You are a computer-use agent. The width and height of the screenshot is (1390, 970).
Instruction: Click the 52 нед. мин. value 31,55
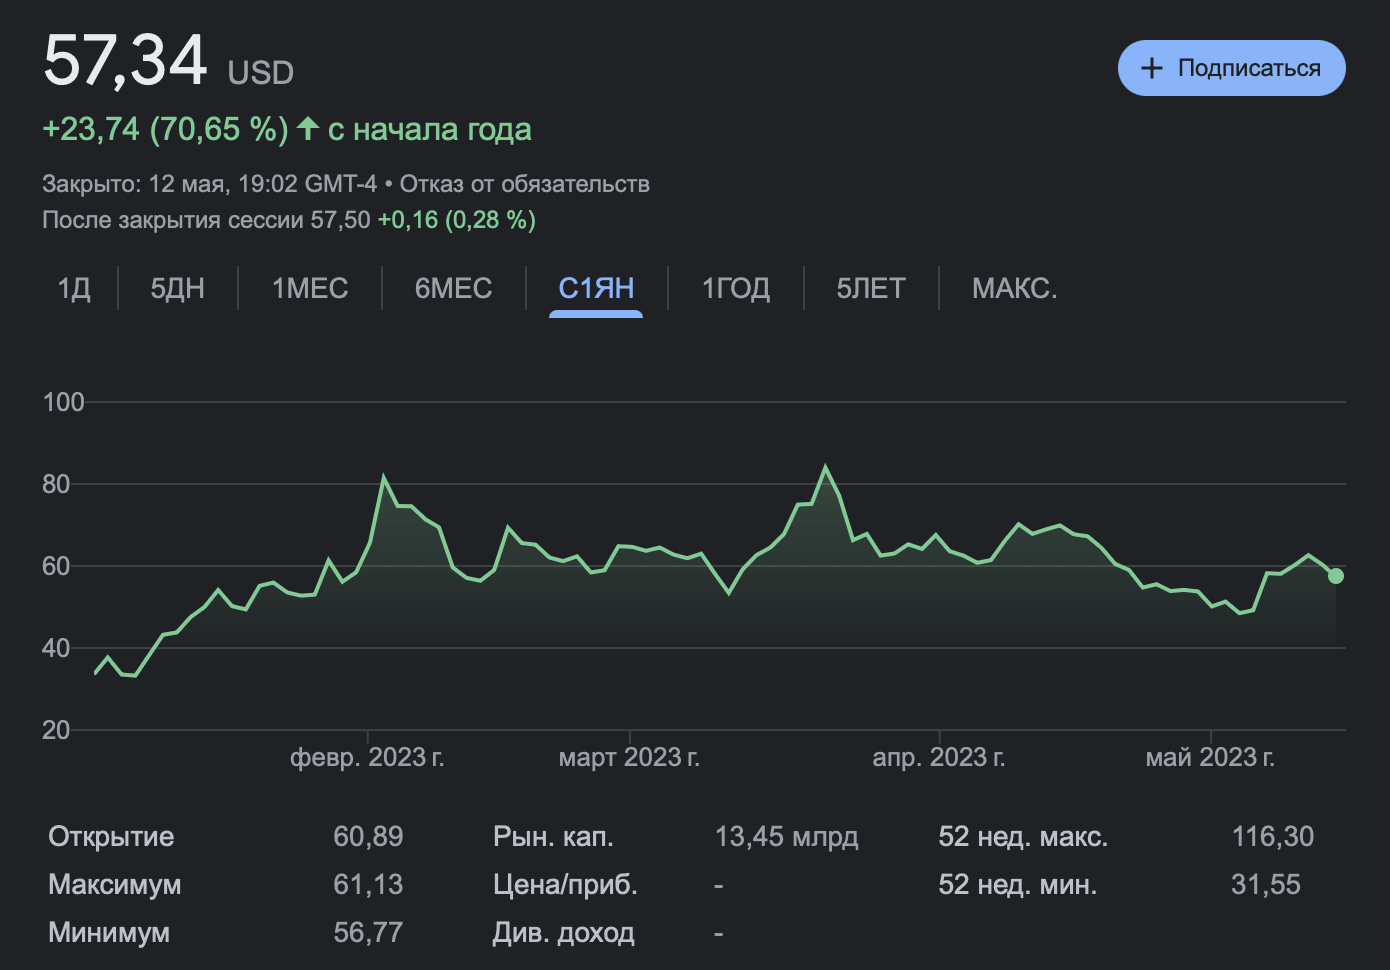pyautogui.click(x=1266, y=884)
